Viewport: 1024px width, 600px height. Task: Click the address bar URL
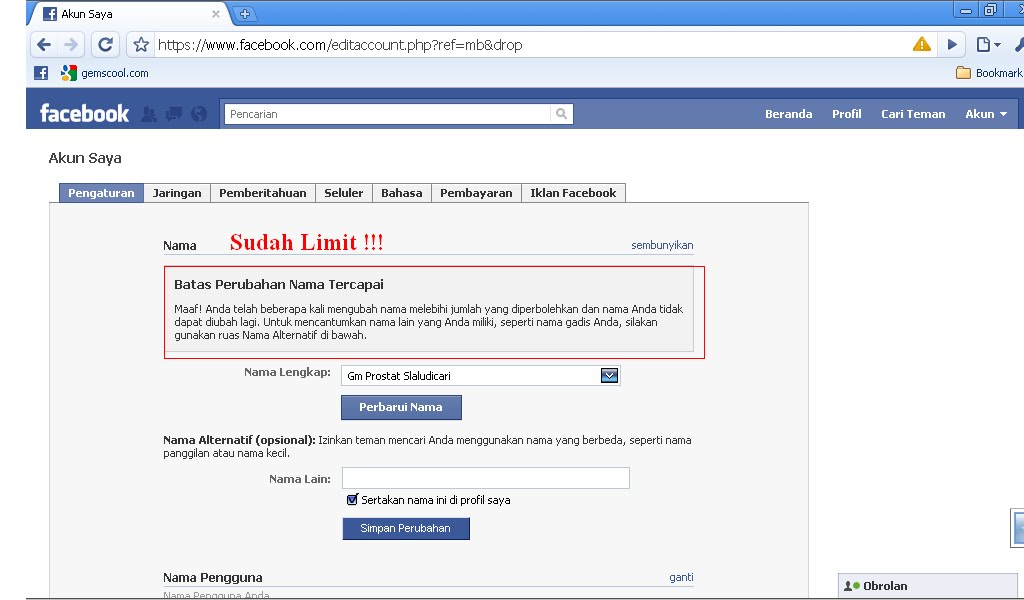tap(340, 44)
